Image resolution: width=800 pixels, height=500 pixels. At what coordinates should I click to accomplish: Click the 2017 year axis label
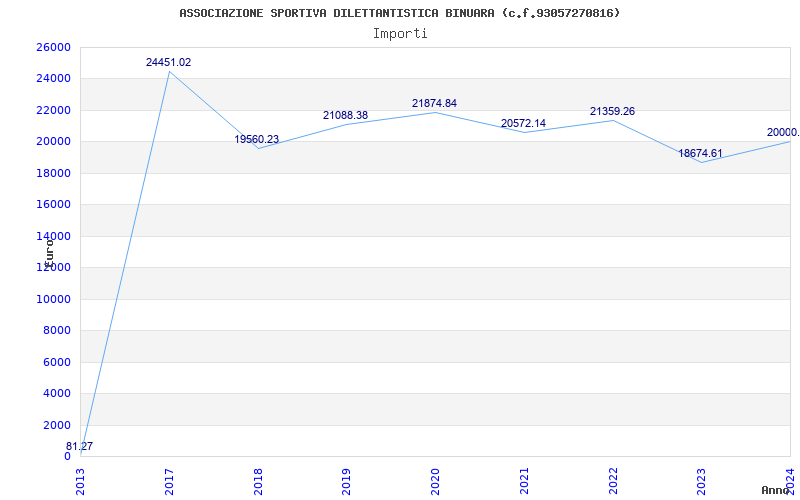click(169, 482)
